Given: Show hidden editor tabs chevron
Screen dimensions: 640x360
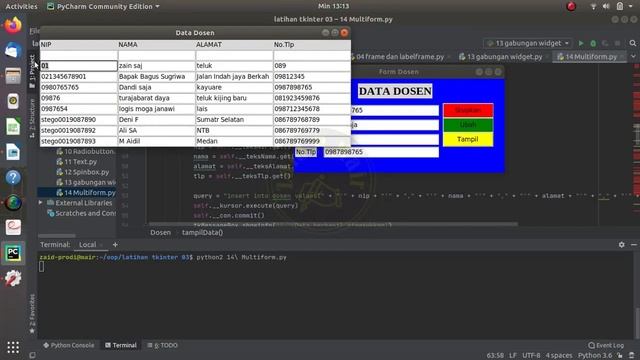Looking at the screenshot, I should (633, 57).
